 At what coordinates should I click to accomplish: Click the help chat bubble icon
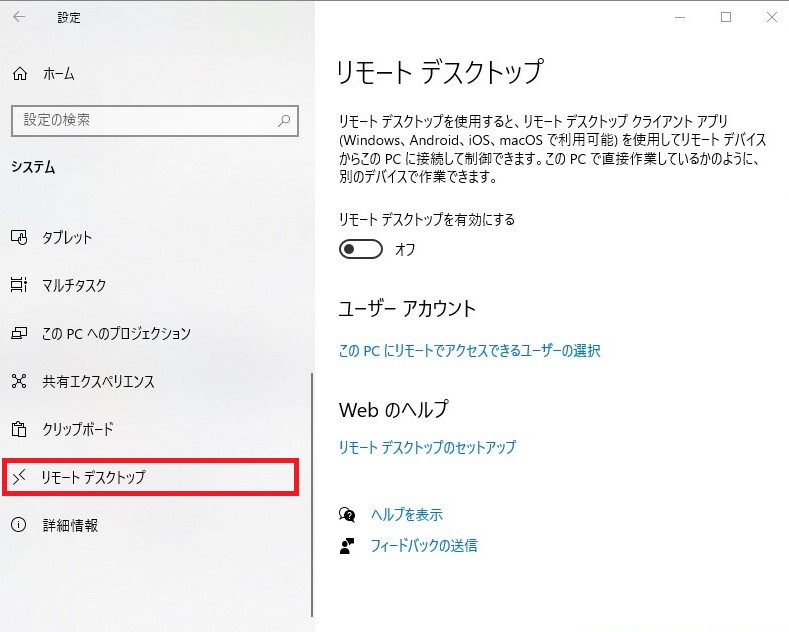coord(347,514)
